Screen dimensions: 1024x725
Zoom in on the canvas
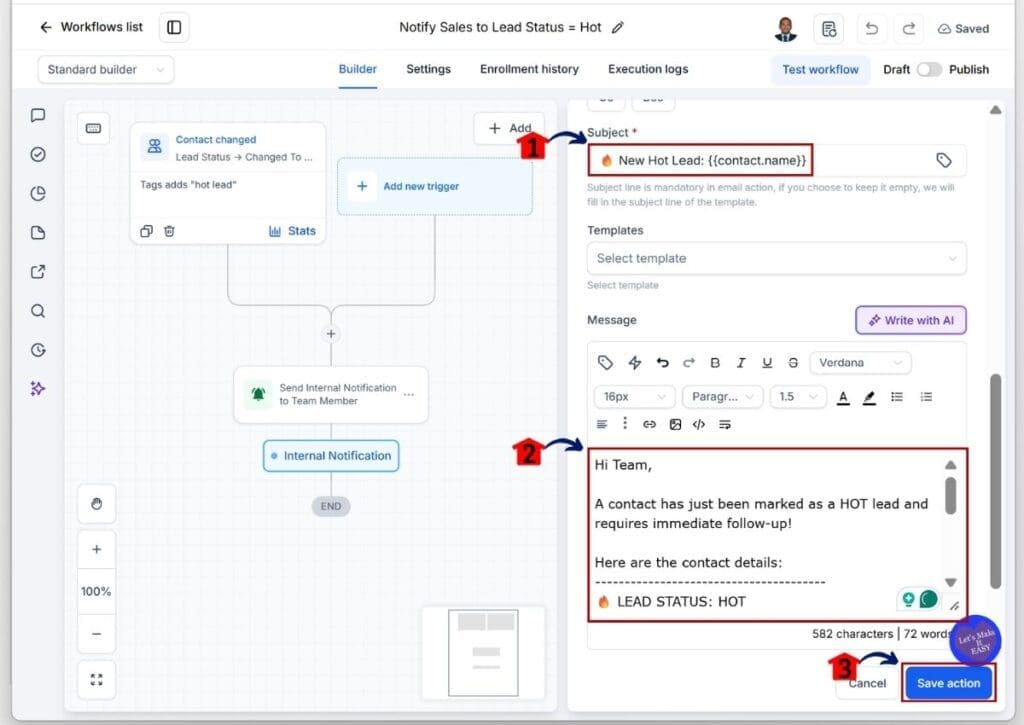click(x=97, y=549)
